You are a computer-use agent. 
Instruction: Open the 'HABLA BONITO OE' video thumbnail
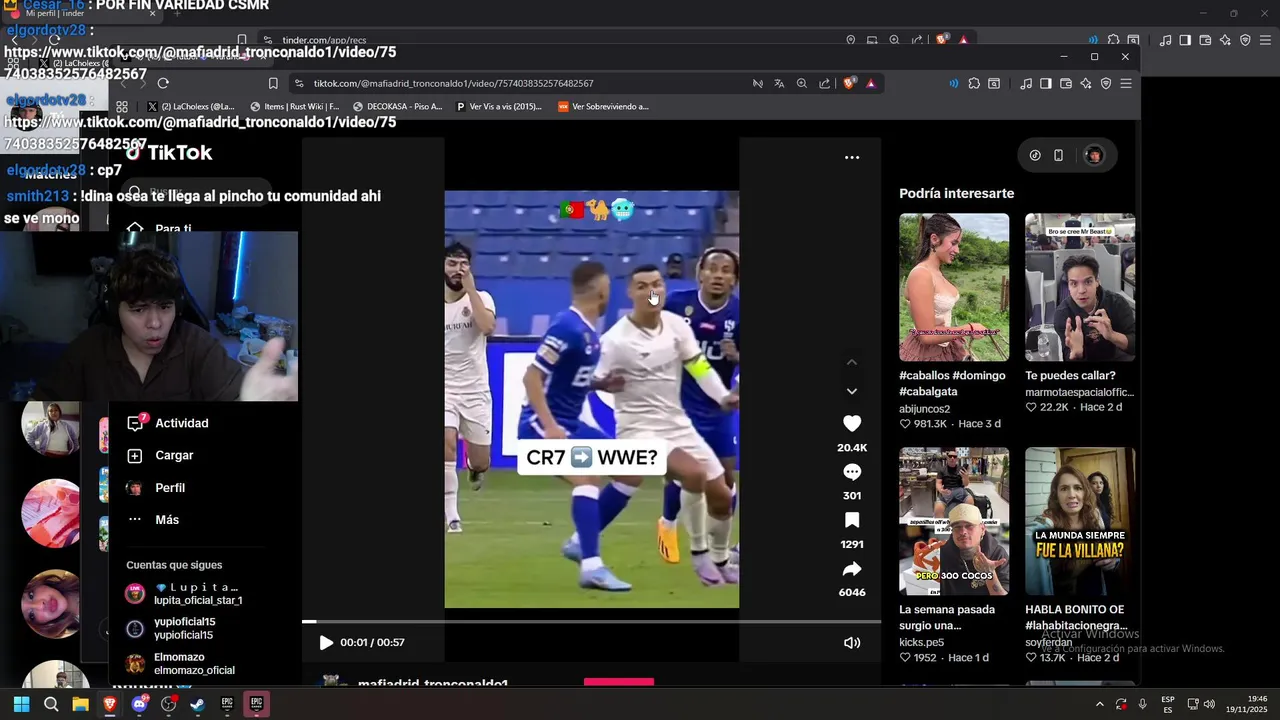coord(1080,521)
